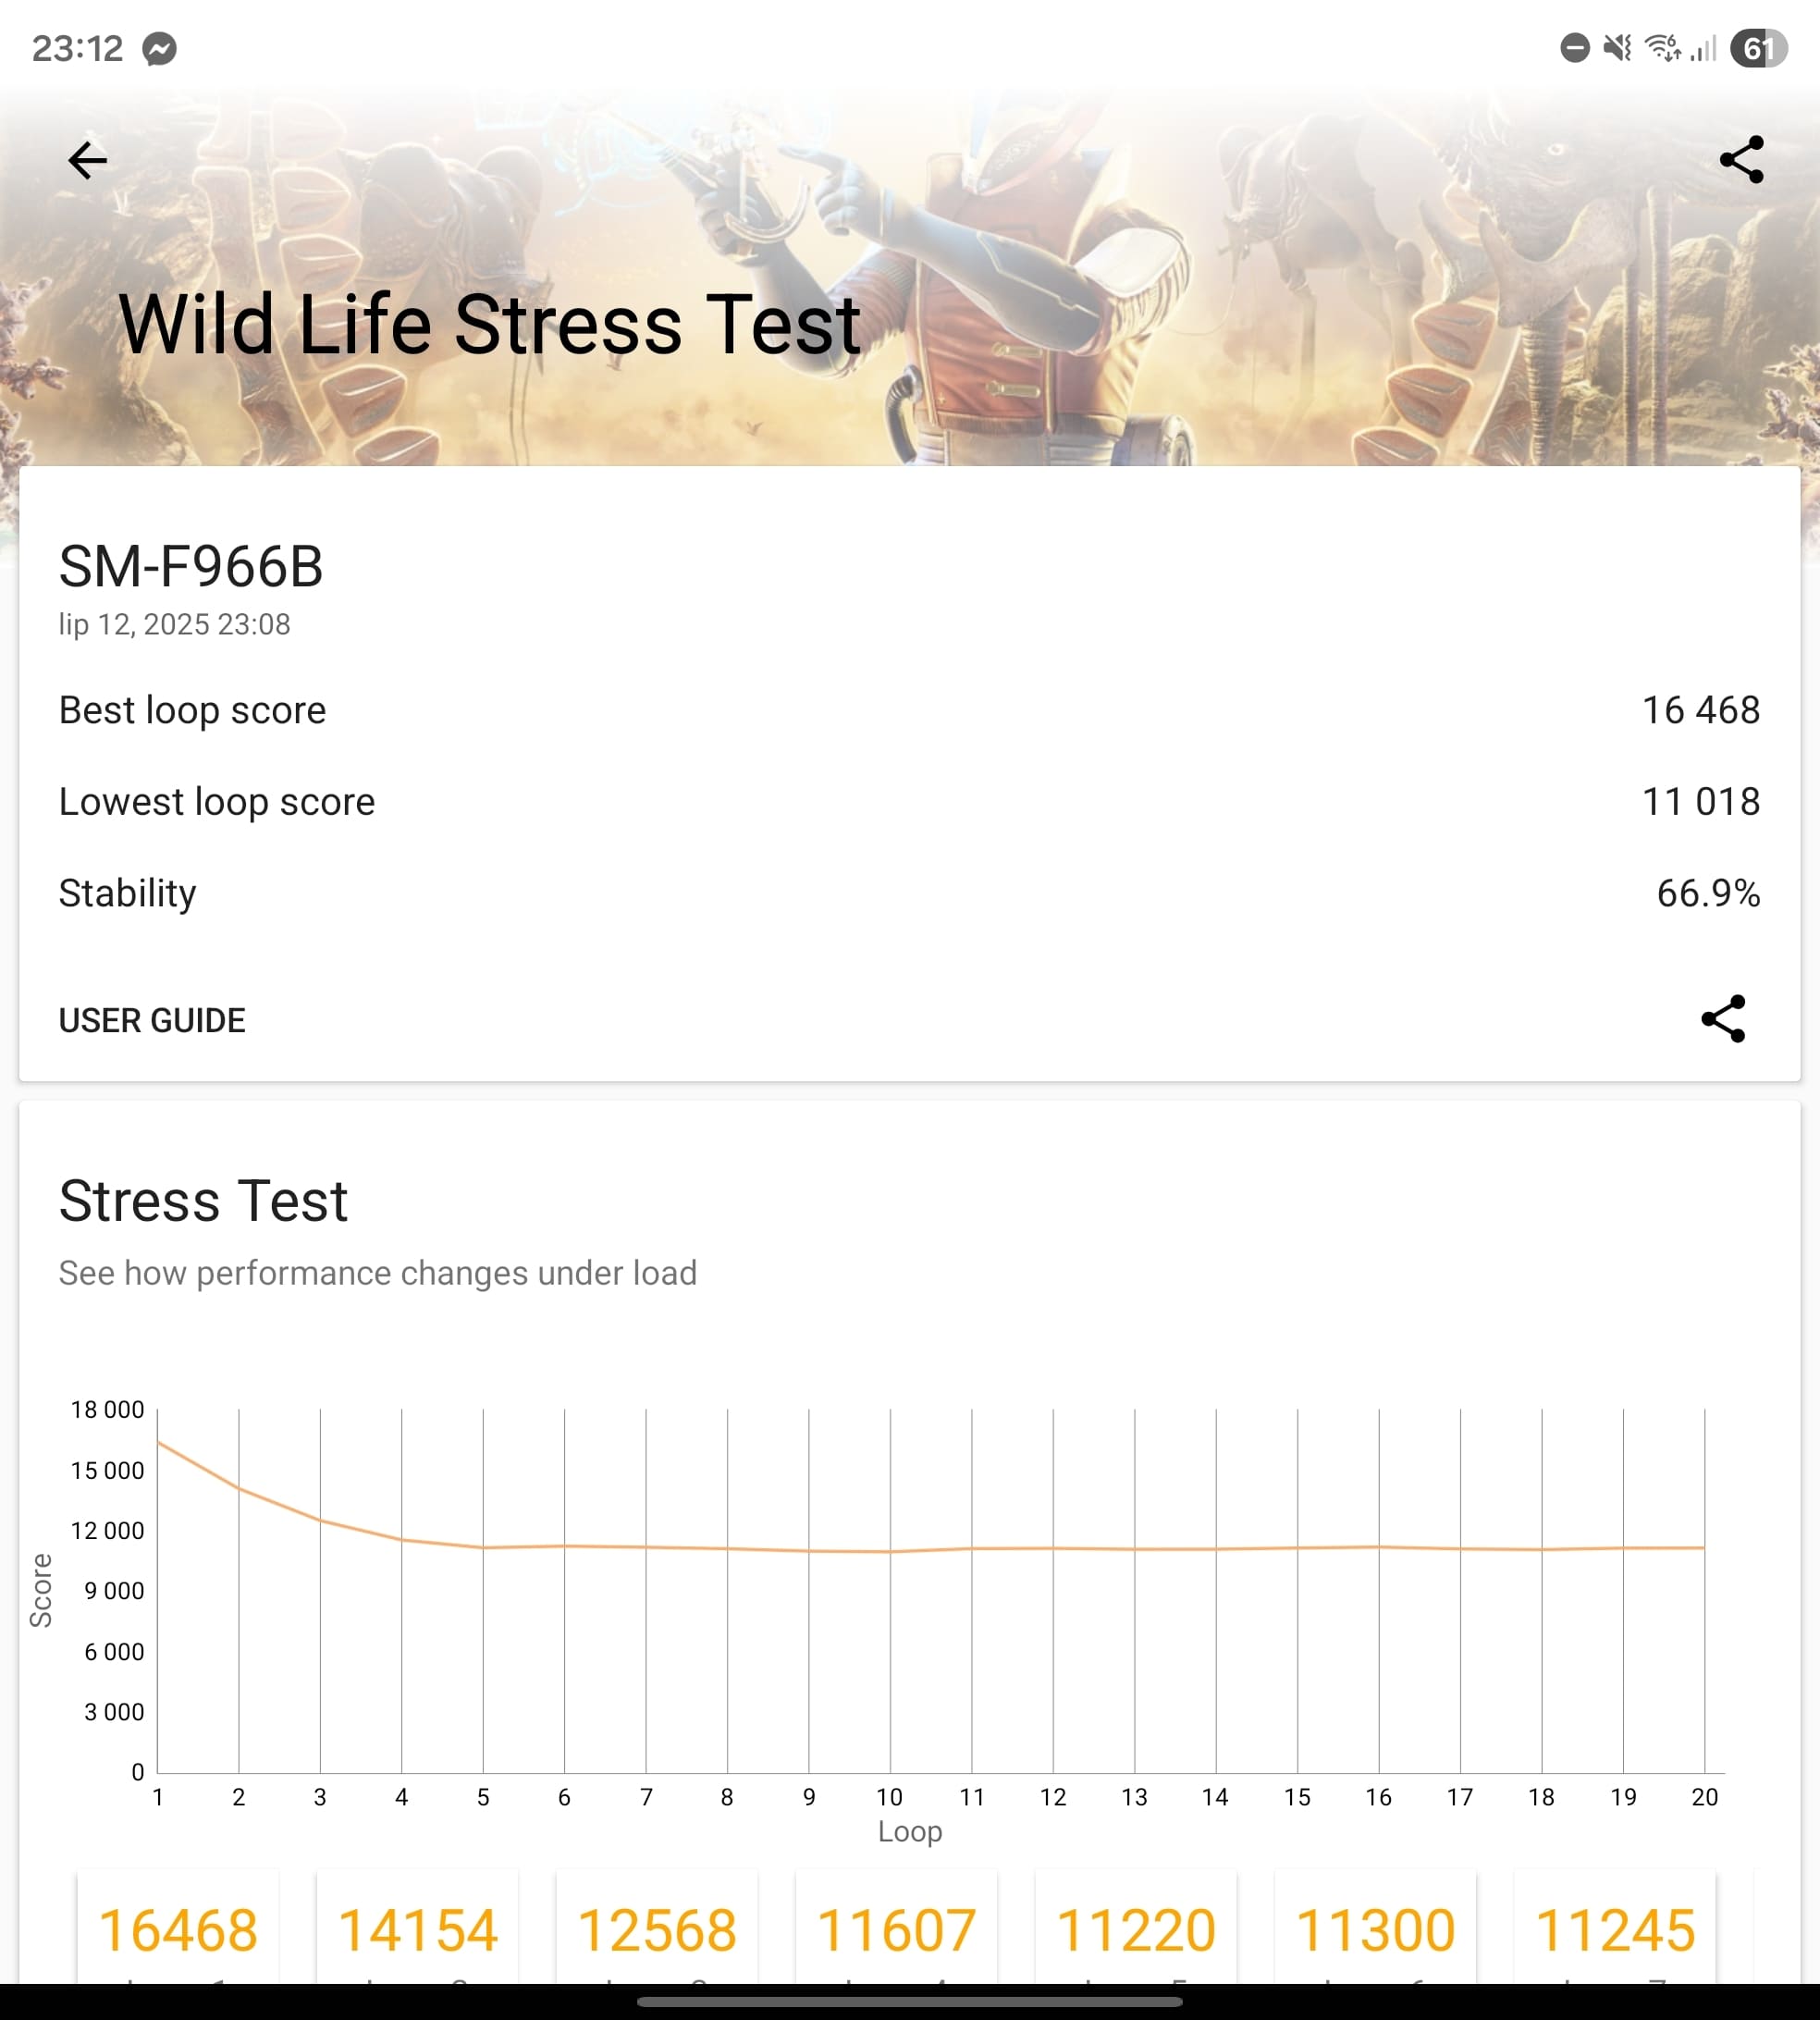Tap the Wi-Fi status icon
Screen dimensions: 1820x2020
pos(1663,48)
